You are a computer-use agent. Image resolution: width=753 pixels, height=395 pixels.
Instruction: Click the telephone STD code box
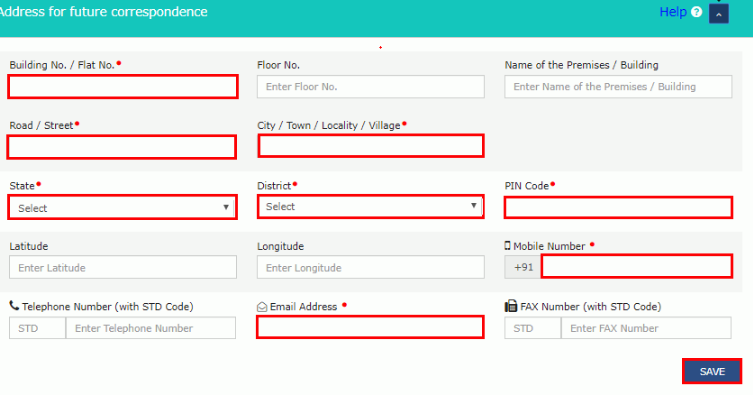click(x=37, y=328)
